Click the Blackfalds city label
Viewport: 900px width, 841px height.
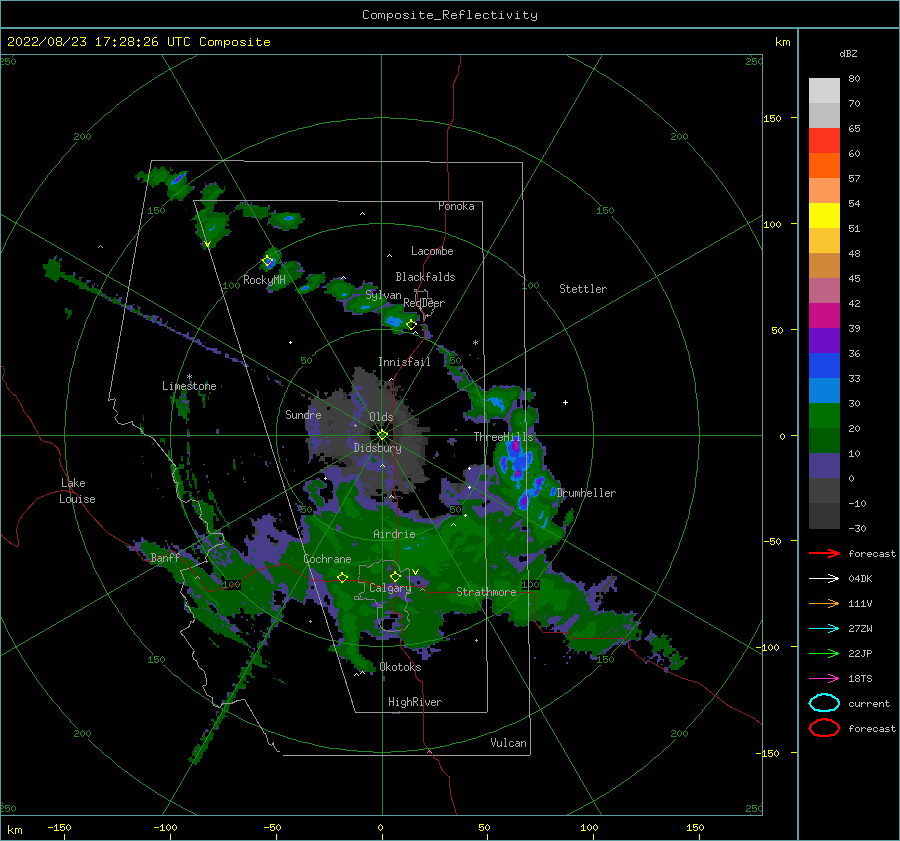(425, 277)
